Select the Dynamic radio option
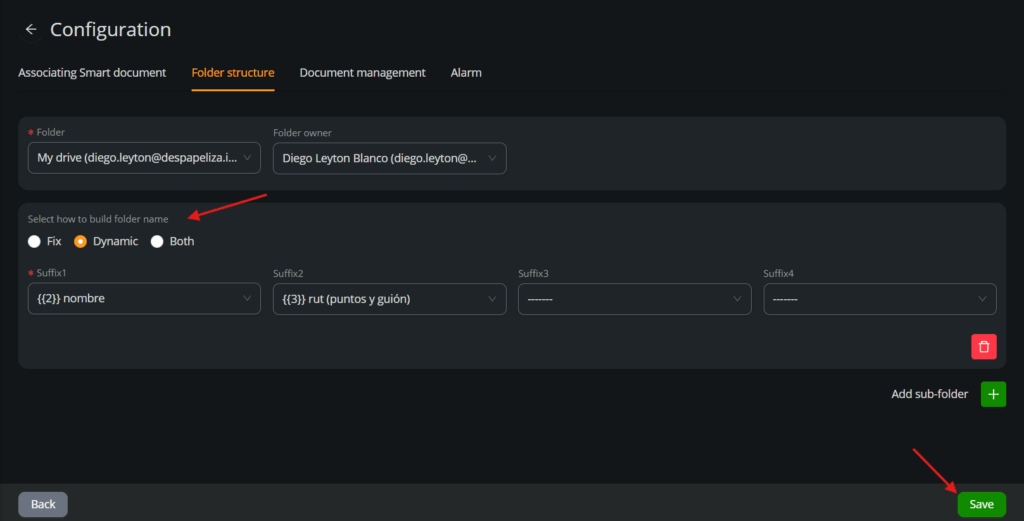Viewport: 1024px width, 521px height. 81,241
